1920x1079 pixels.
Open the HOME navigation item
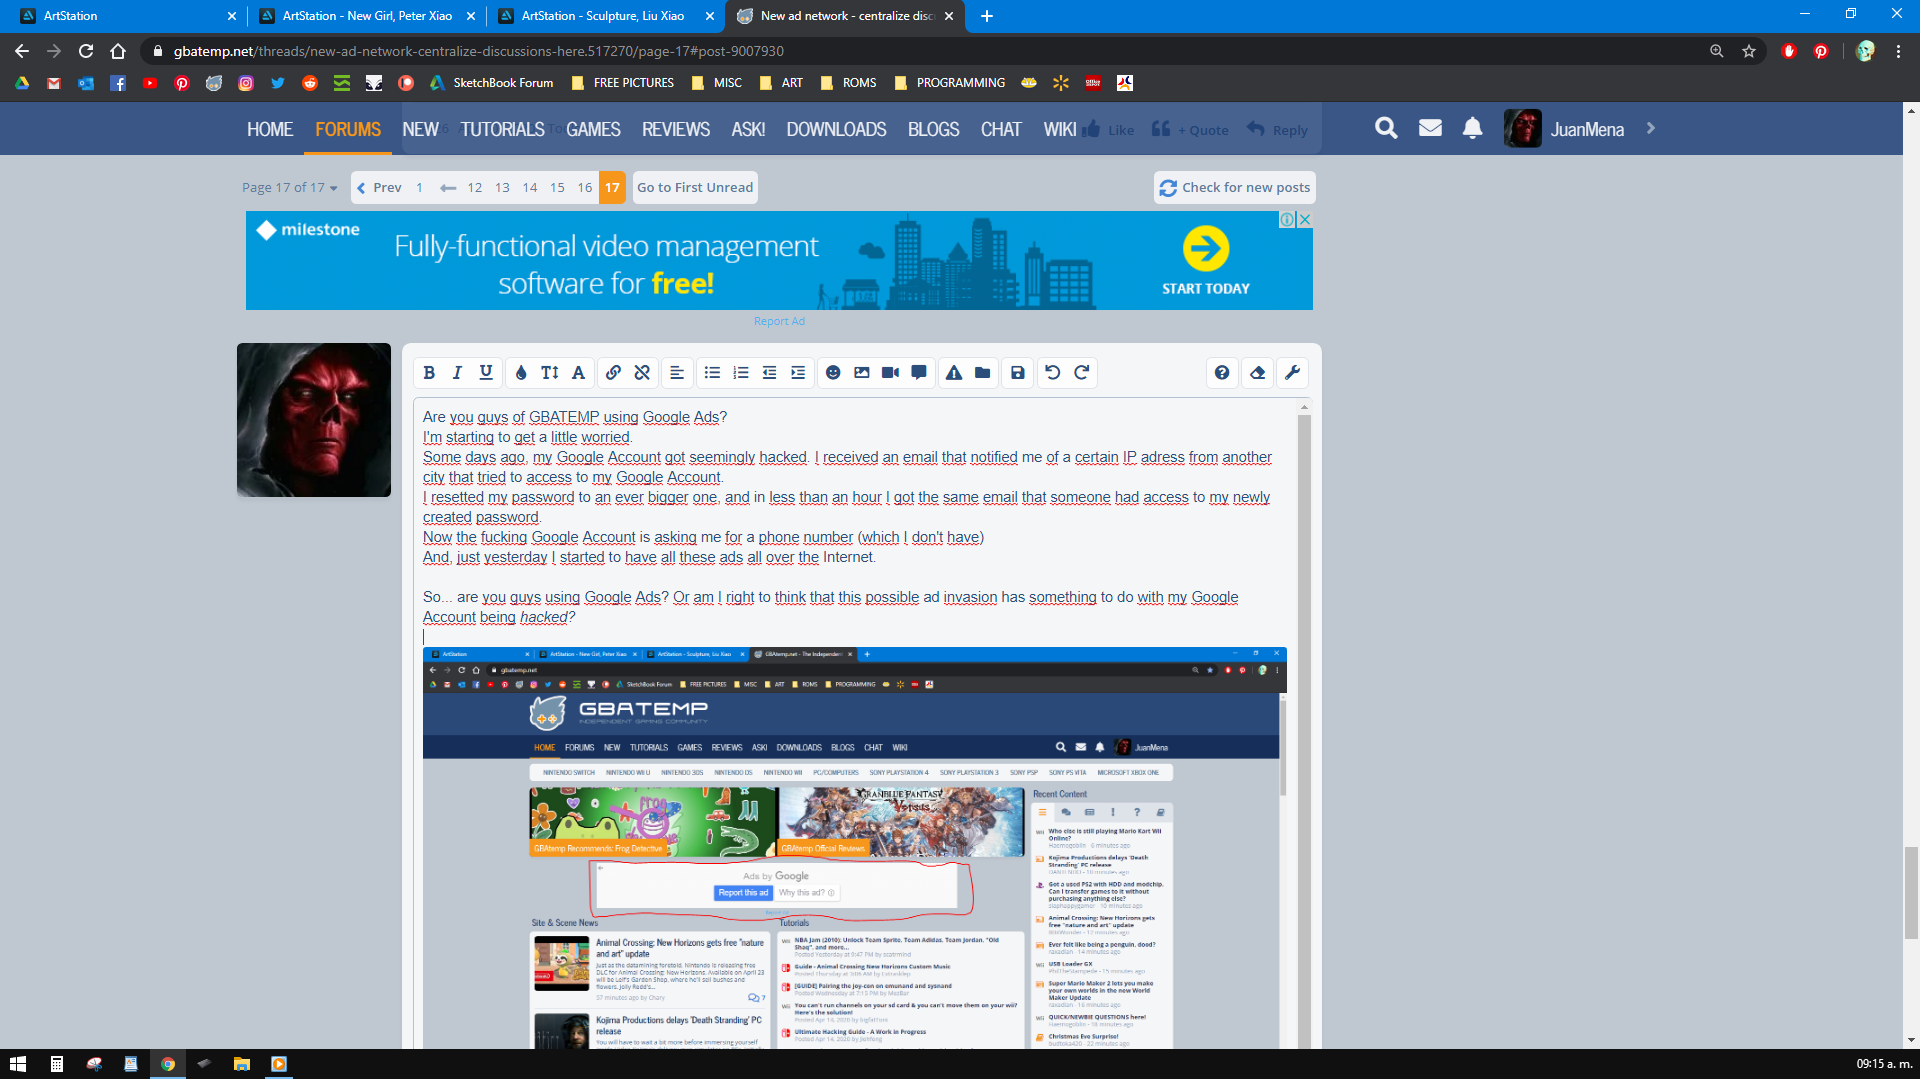pyautogui.click(x=270, y=129)
